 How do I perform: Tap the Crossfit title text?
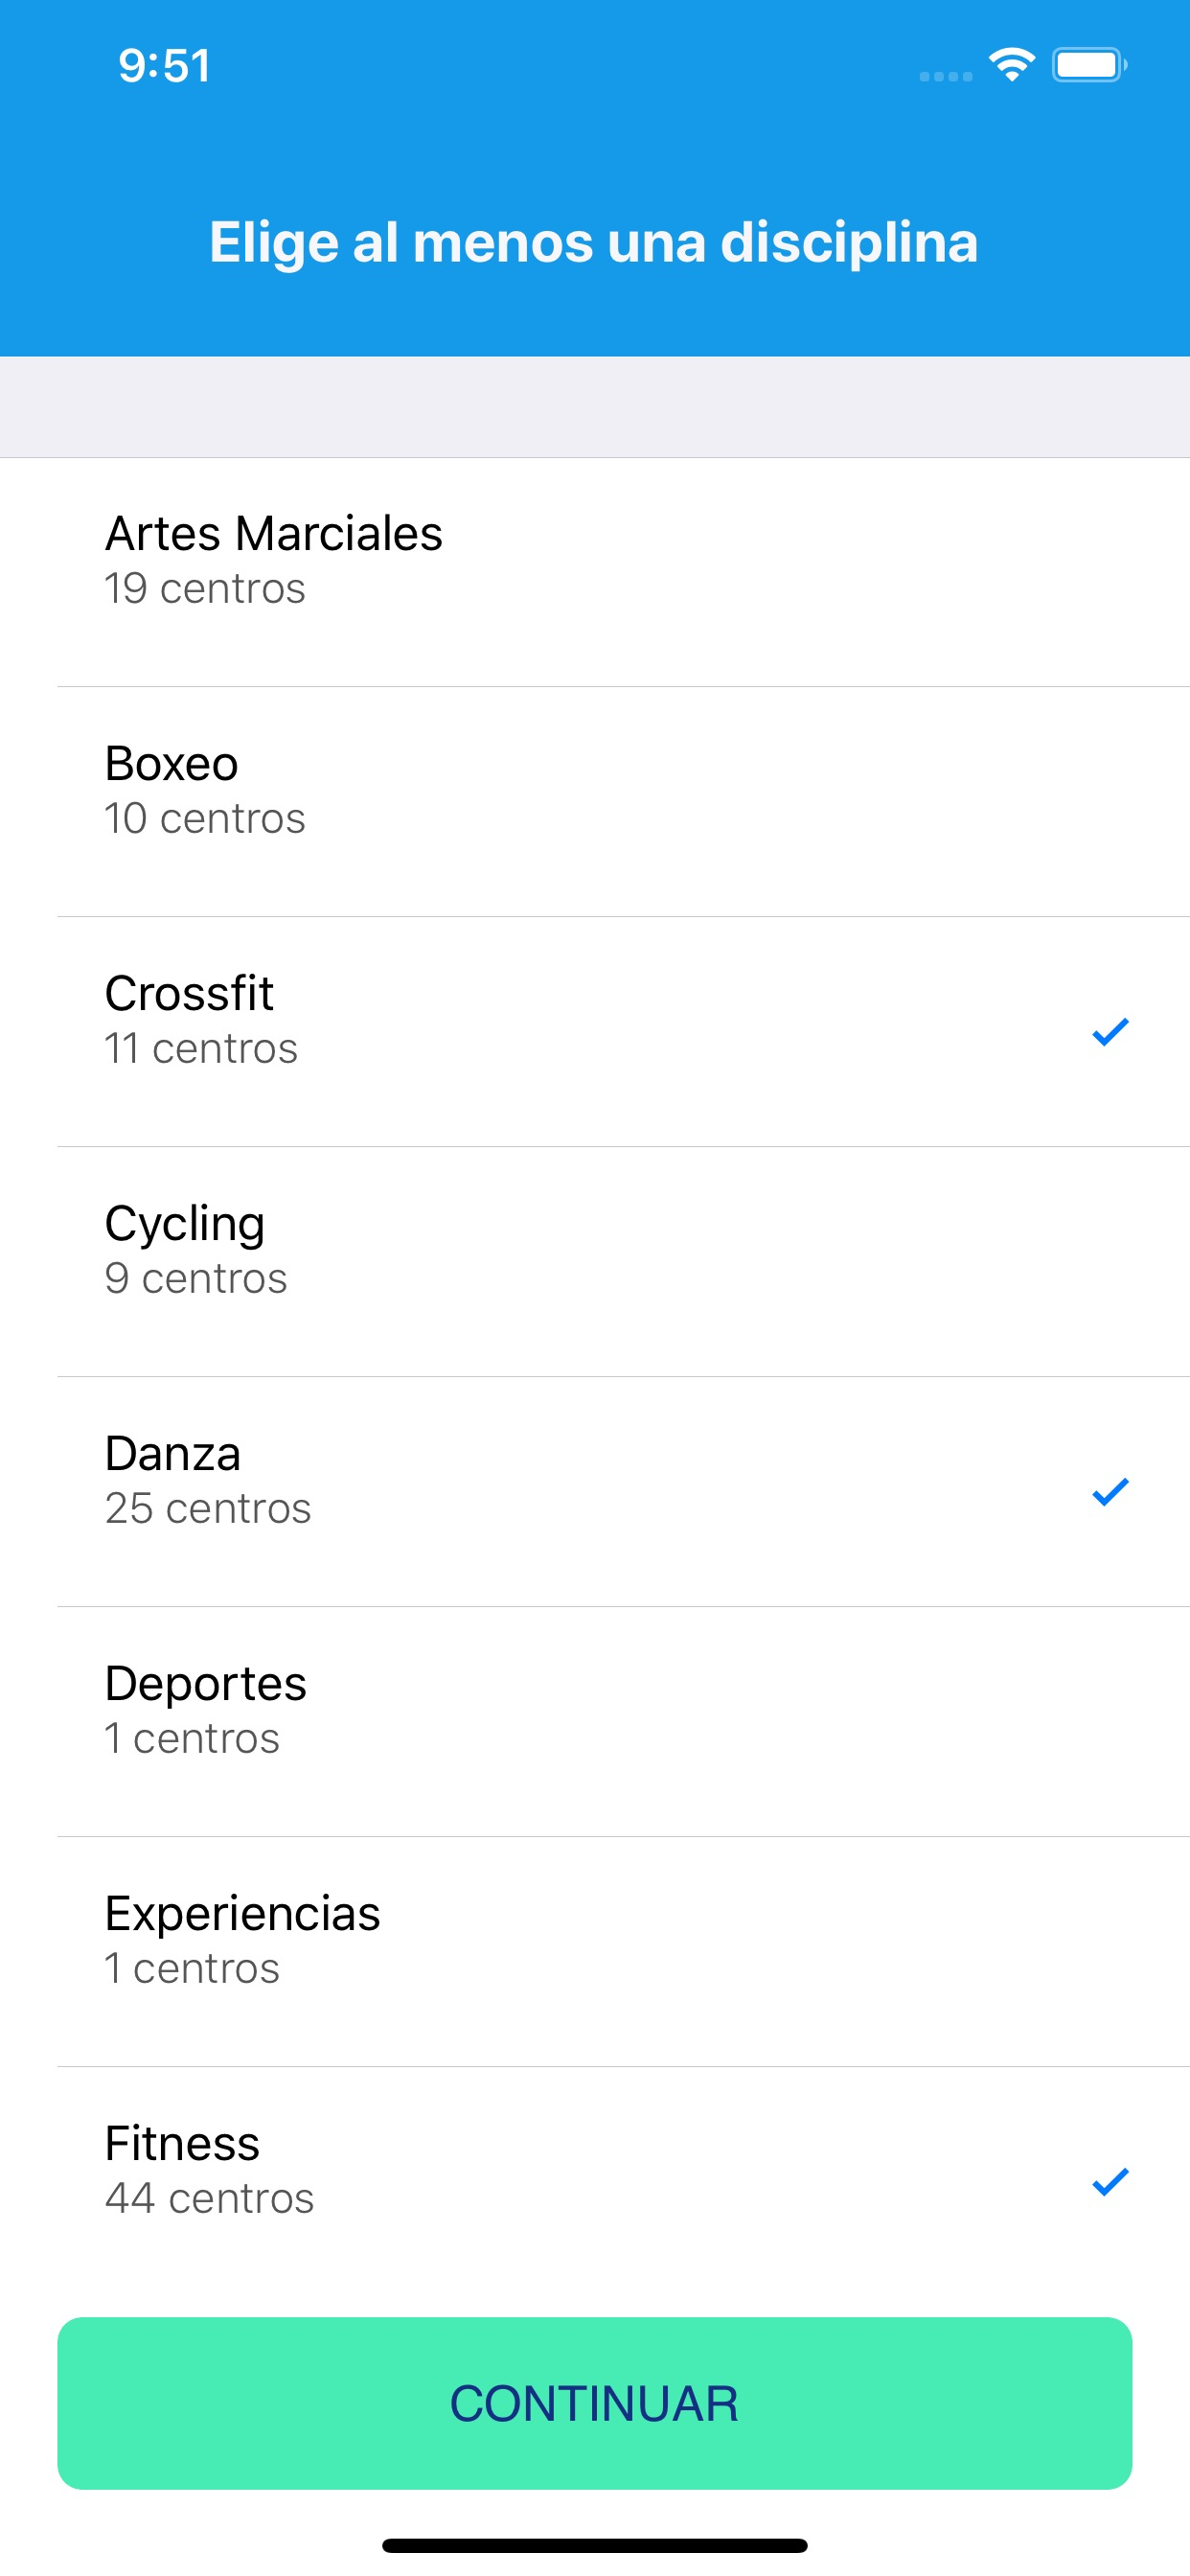(x=189, y=994)
